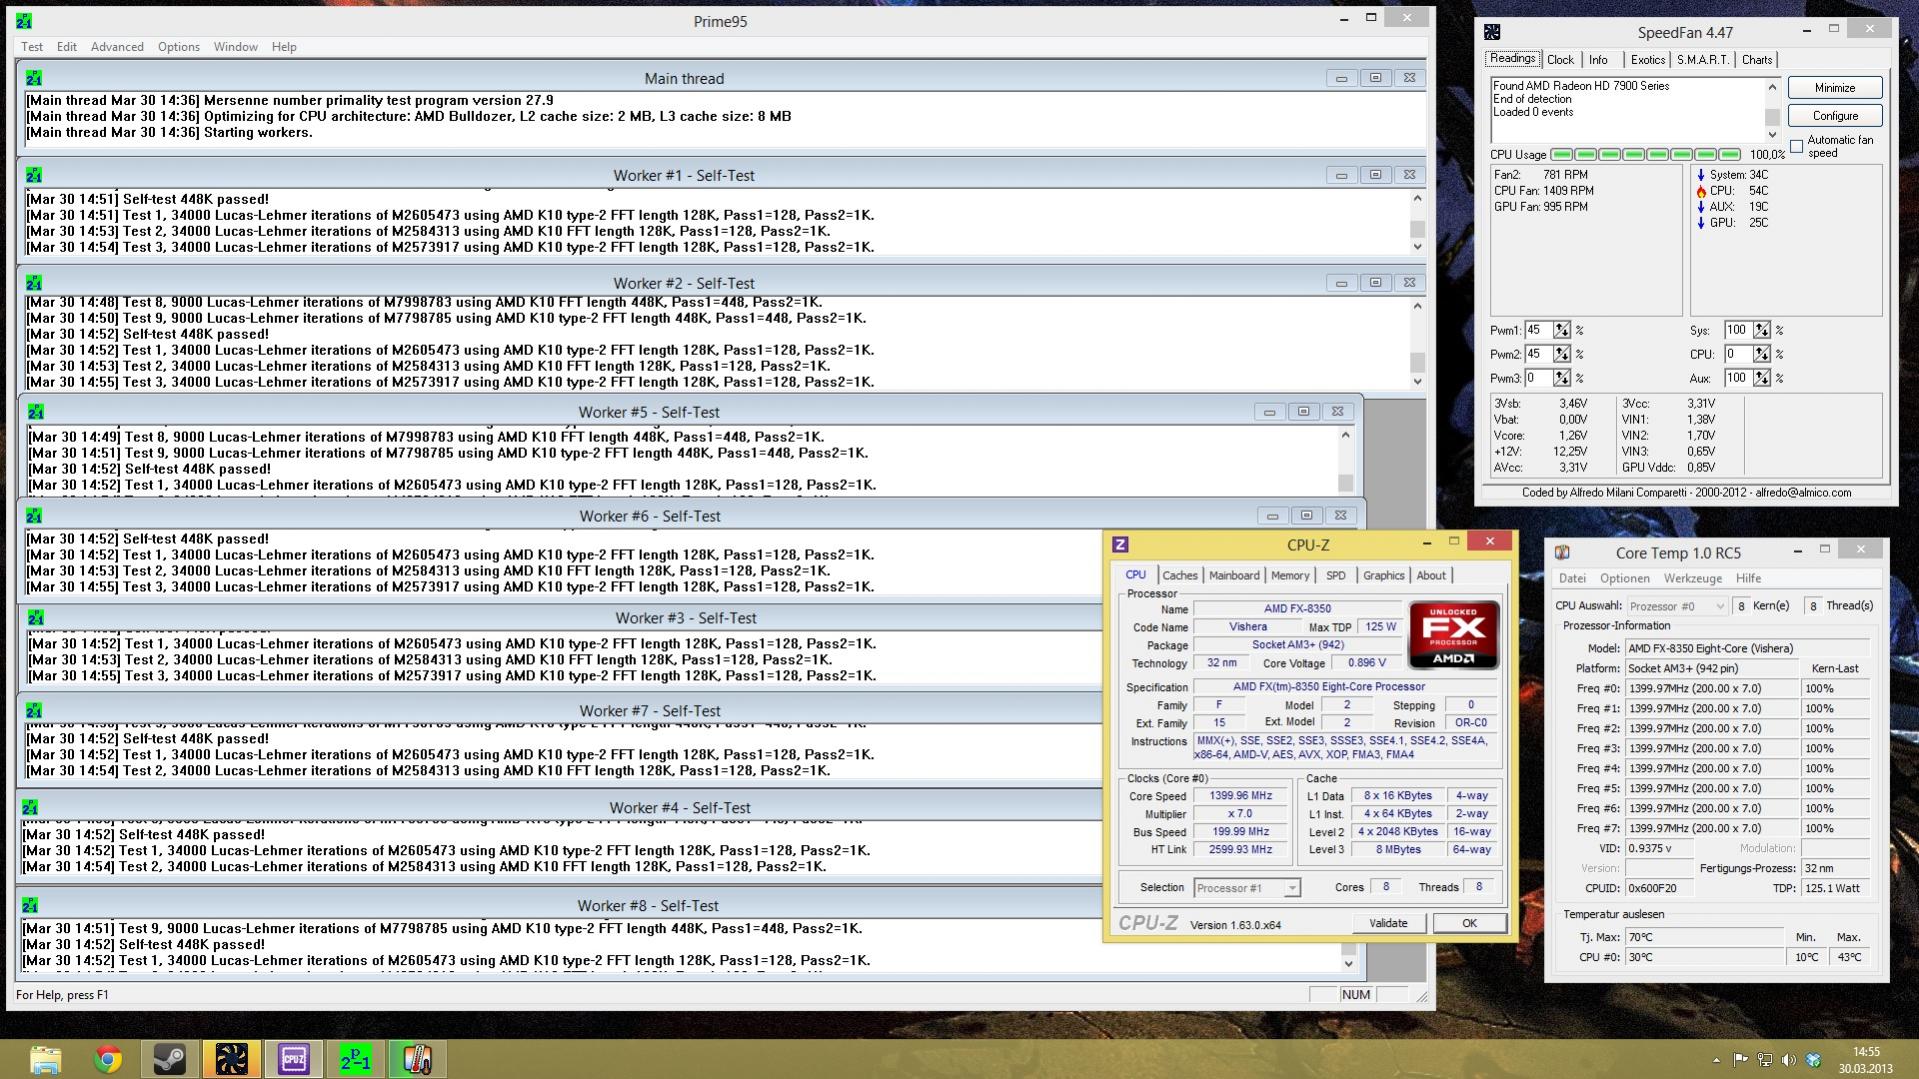Image resolution: width=1919 pixels, height=1079 pixels.
Task: Open the clock and date in taskbar
Action: click(x=1865, y=1060)
